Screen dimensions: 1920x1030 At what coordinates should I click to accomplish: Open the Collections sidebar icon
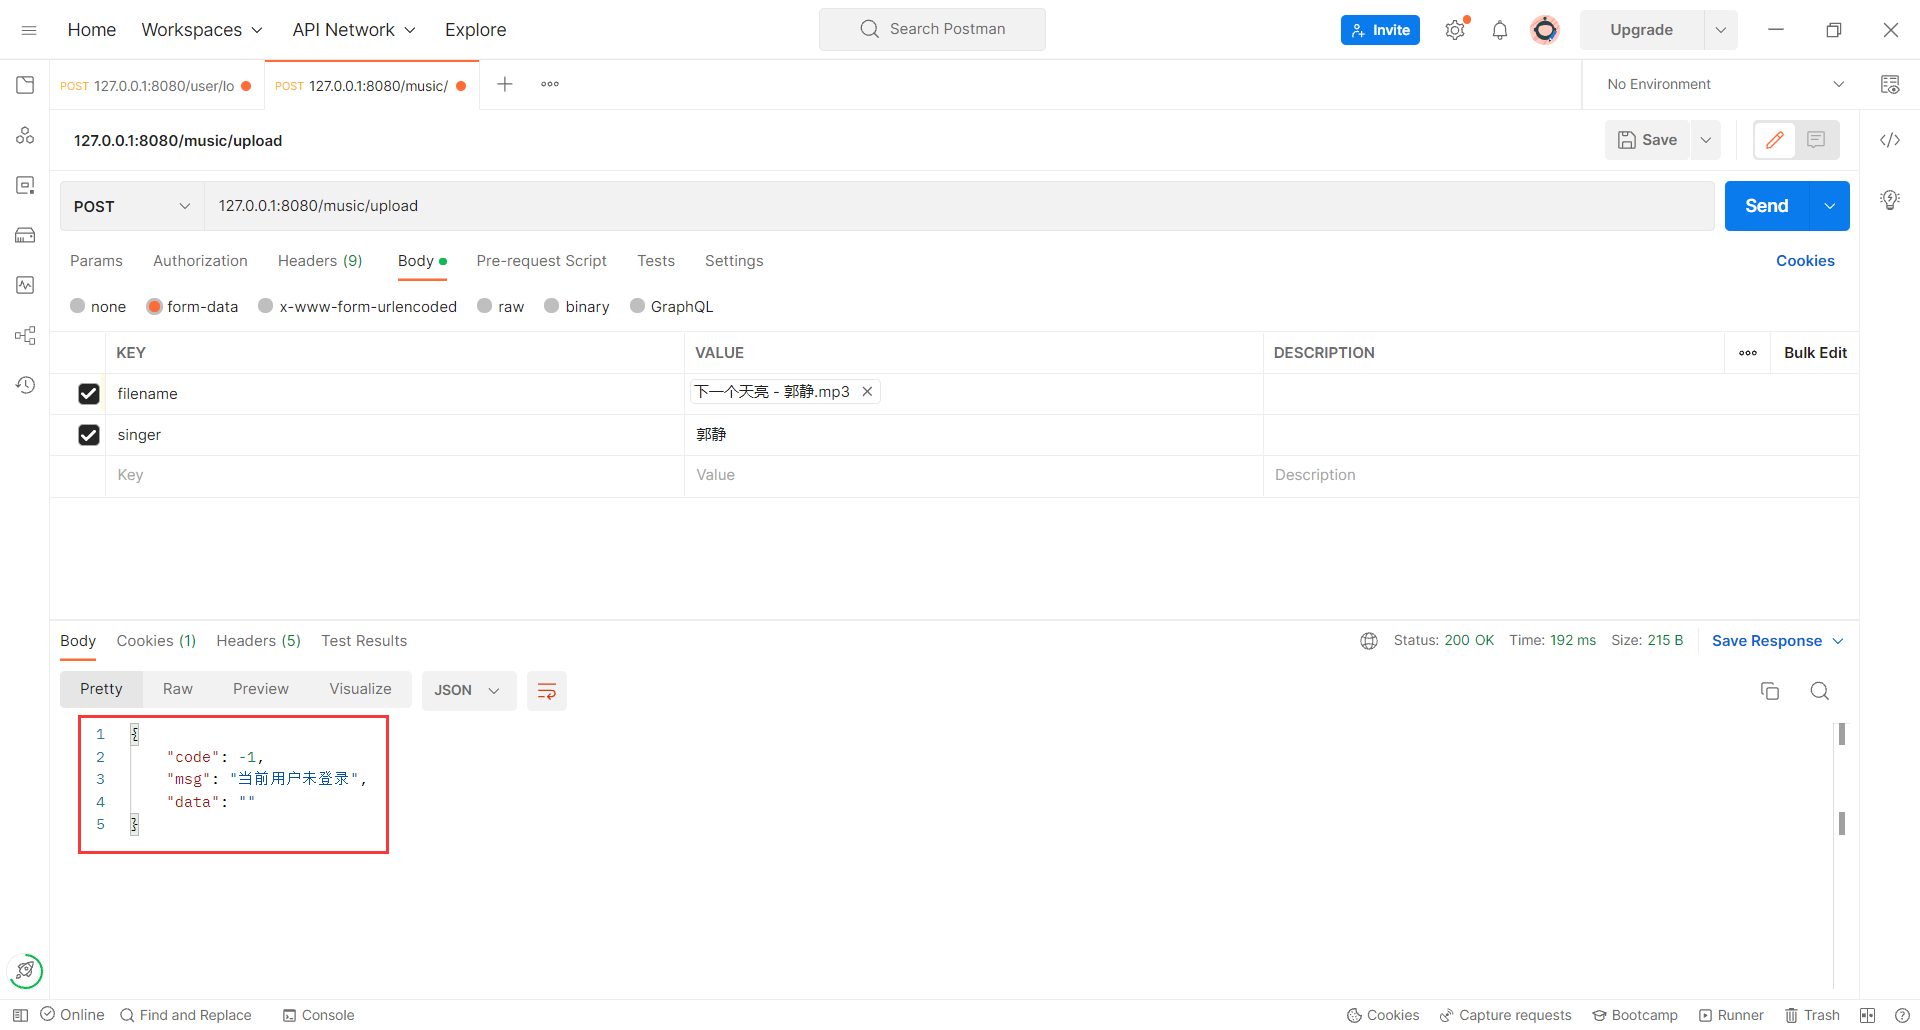point(25,85)
